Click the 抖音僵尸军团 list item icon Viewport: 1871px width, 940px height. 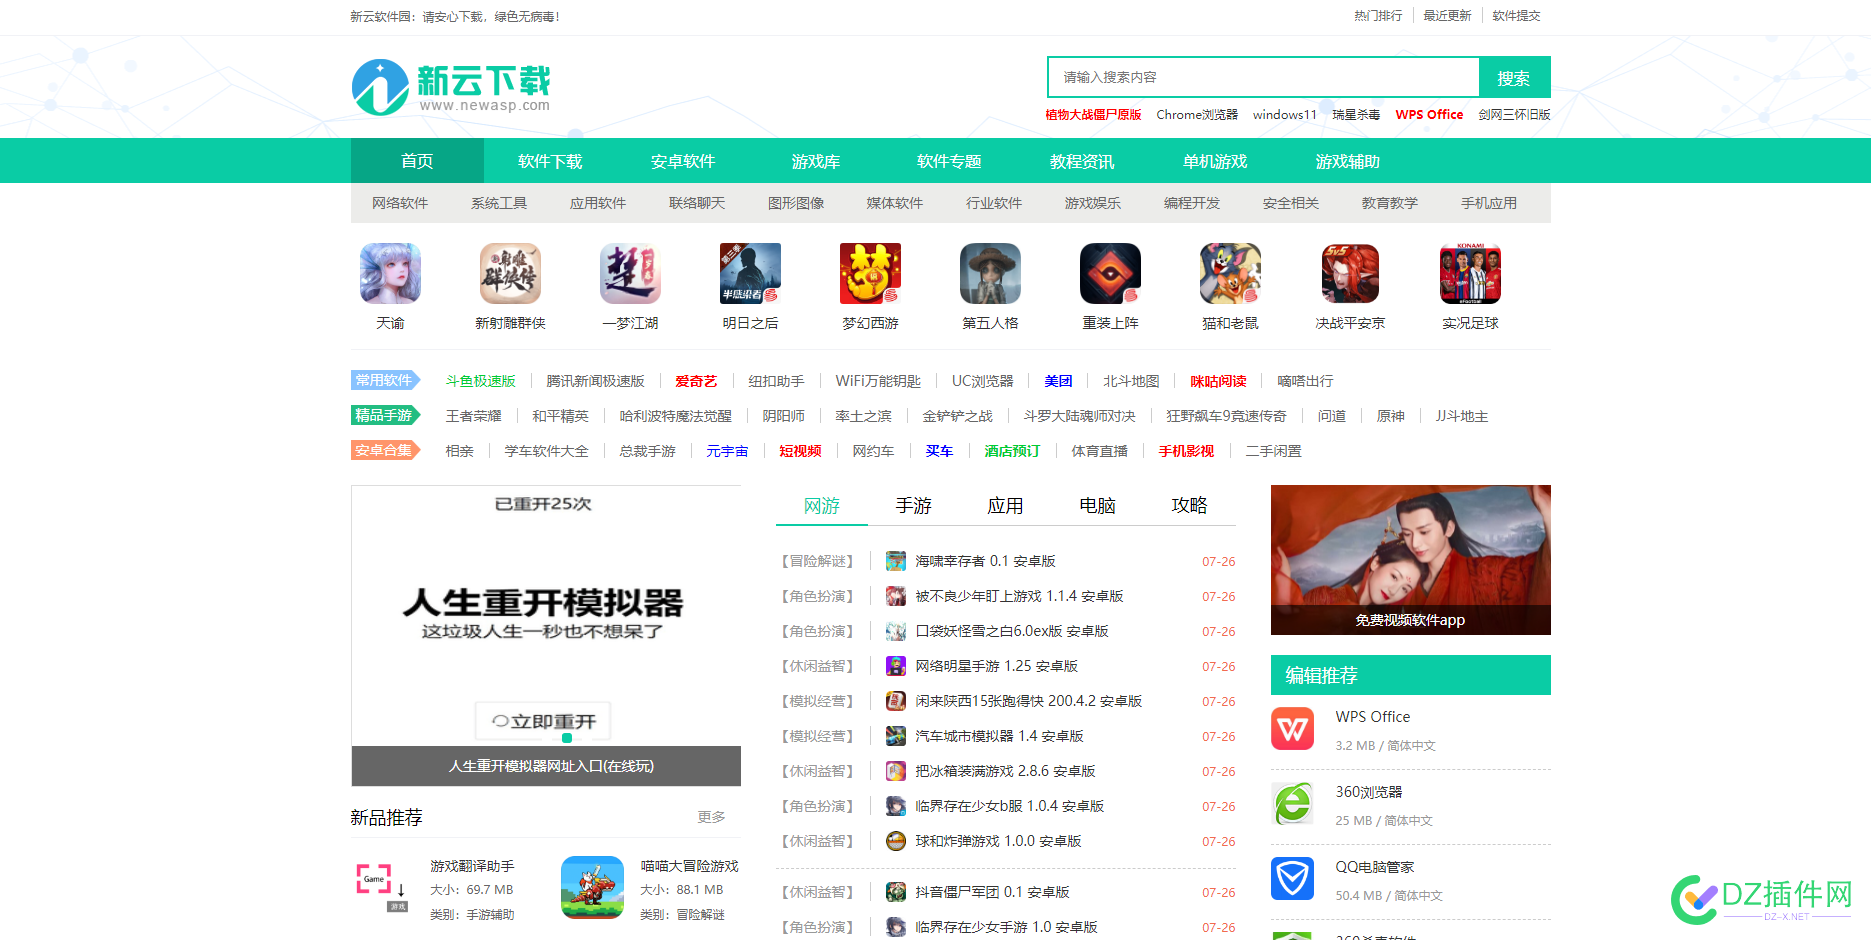coord(896,892)
